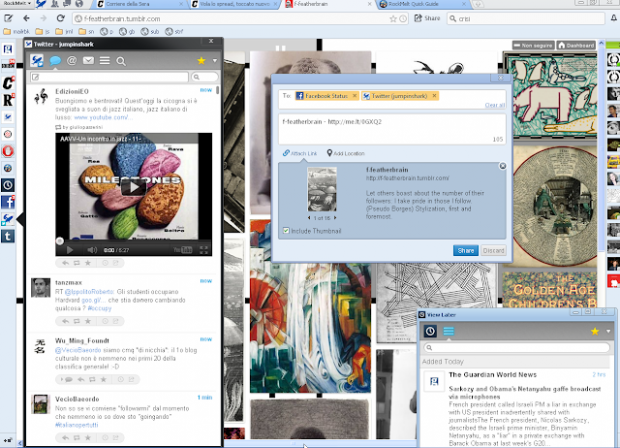Click the search box containing 'crisi'
620x448 pixels.
526,19
